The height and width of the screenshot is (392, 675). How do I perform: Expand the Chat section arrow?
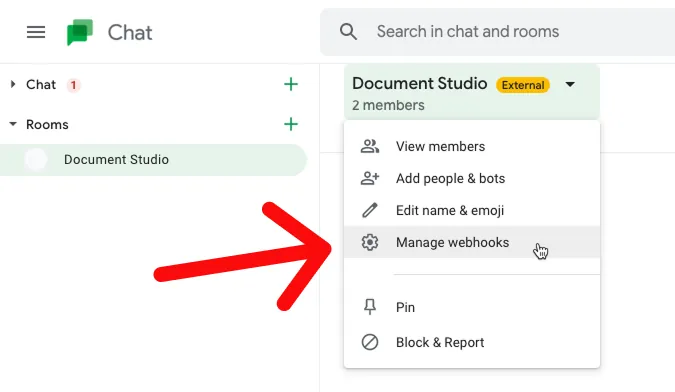point(13,84)
